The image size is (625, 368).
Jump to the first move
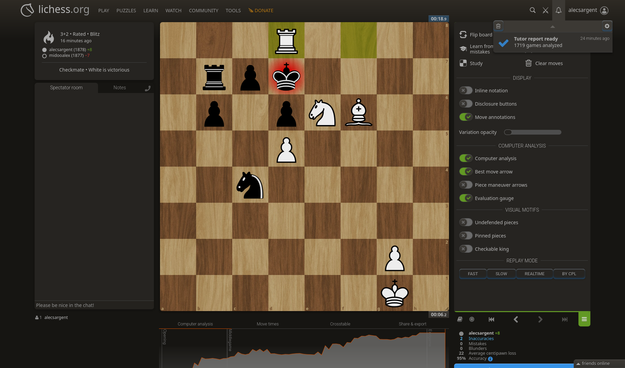[491, 319]
